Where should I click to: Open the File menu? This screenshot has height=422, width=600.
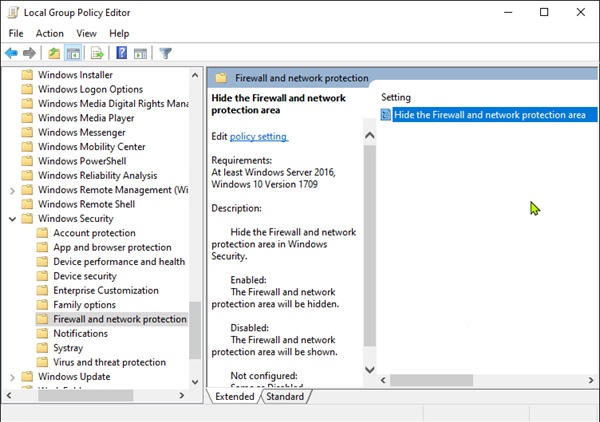pyautogui.click(x=16, y=33)
